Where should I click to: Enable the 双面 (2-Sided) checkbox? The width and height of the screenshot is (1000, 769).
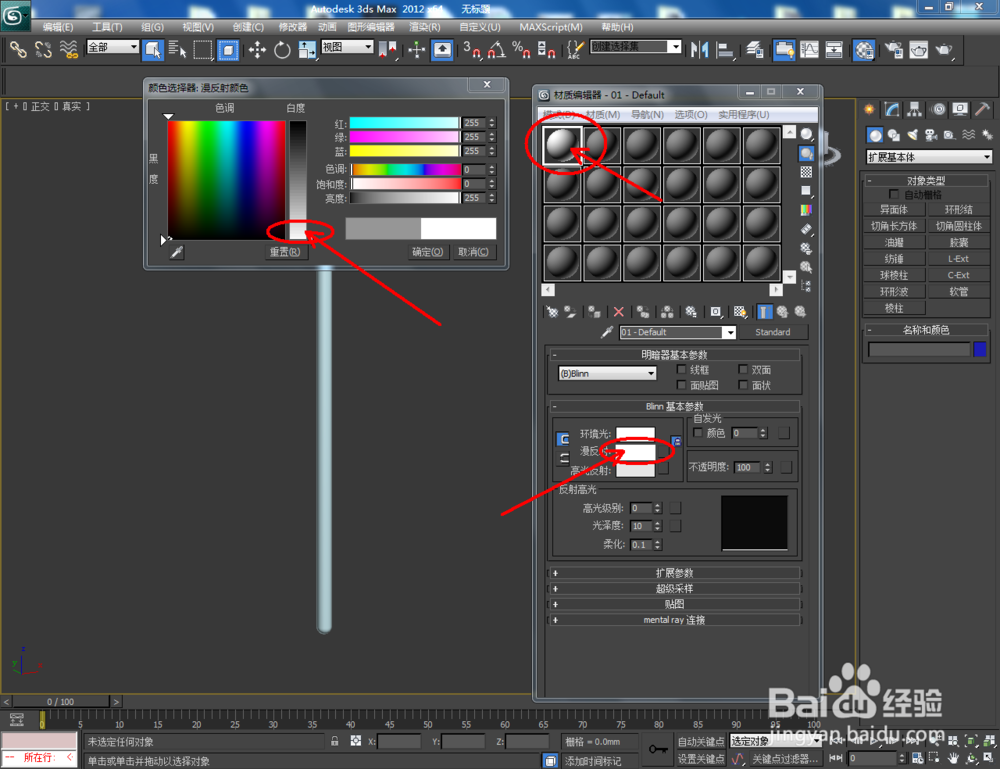[x=743, y=369]
